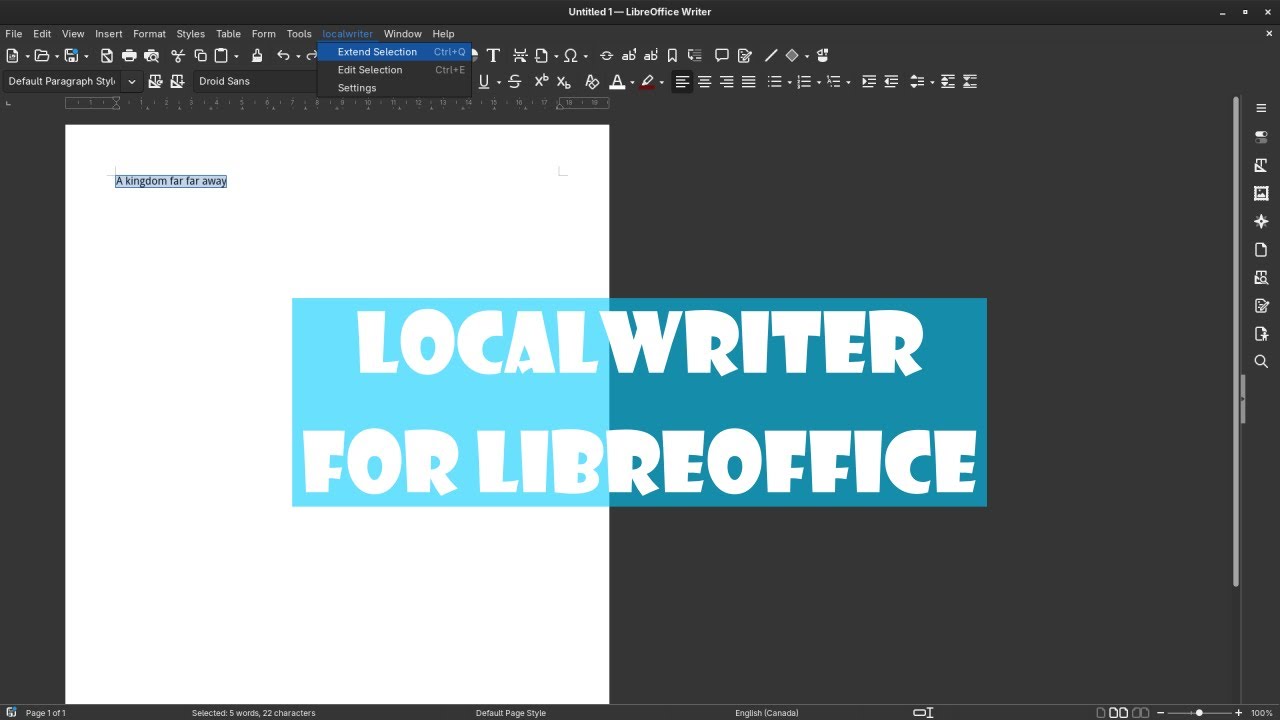
Task: Insert a text box with T icon
Action: 493,56
